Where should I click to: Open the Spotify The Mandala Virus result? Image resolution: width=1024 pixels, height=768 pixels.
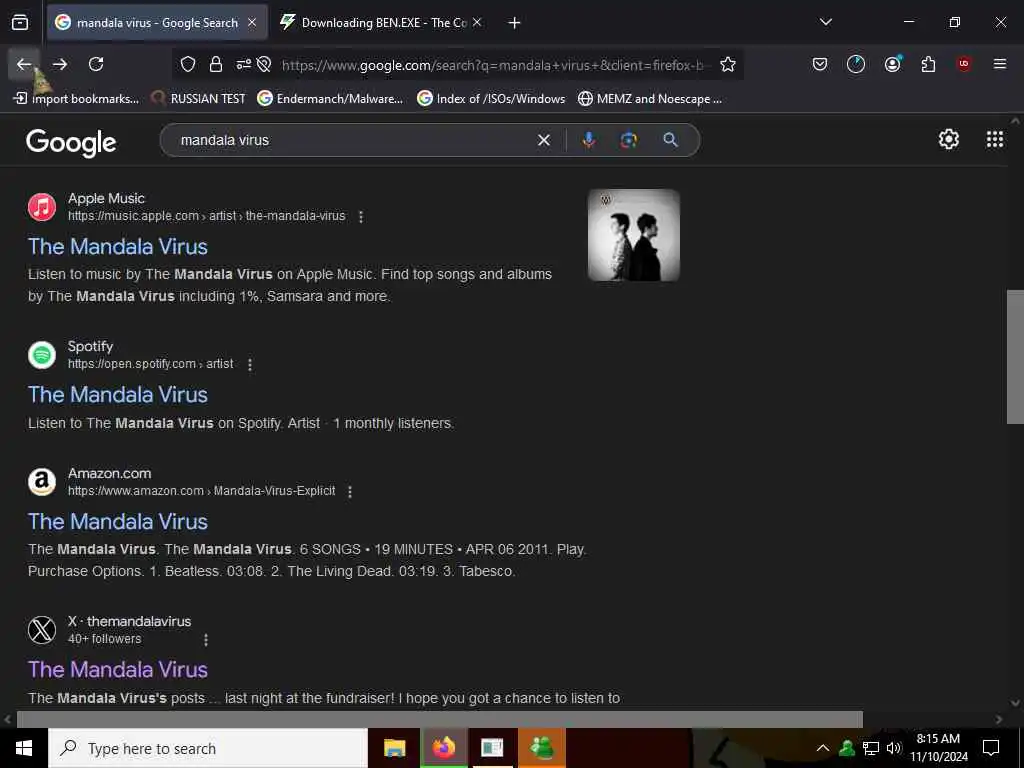tap(118, 395)
